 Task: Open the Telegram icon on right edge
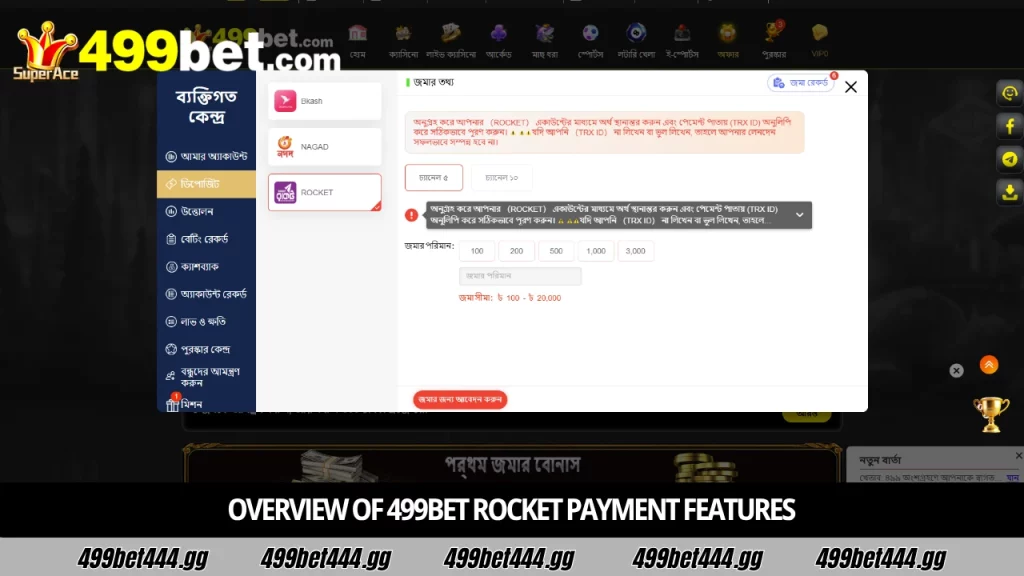1010,159
